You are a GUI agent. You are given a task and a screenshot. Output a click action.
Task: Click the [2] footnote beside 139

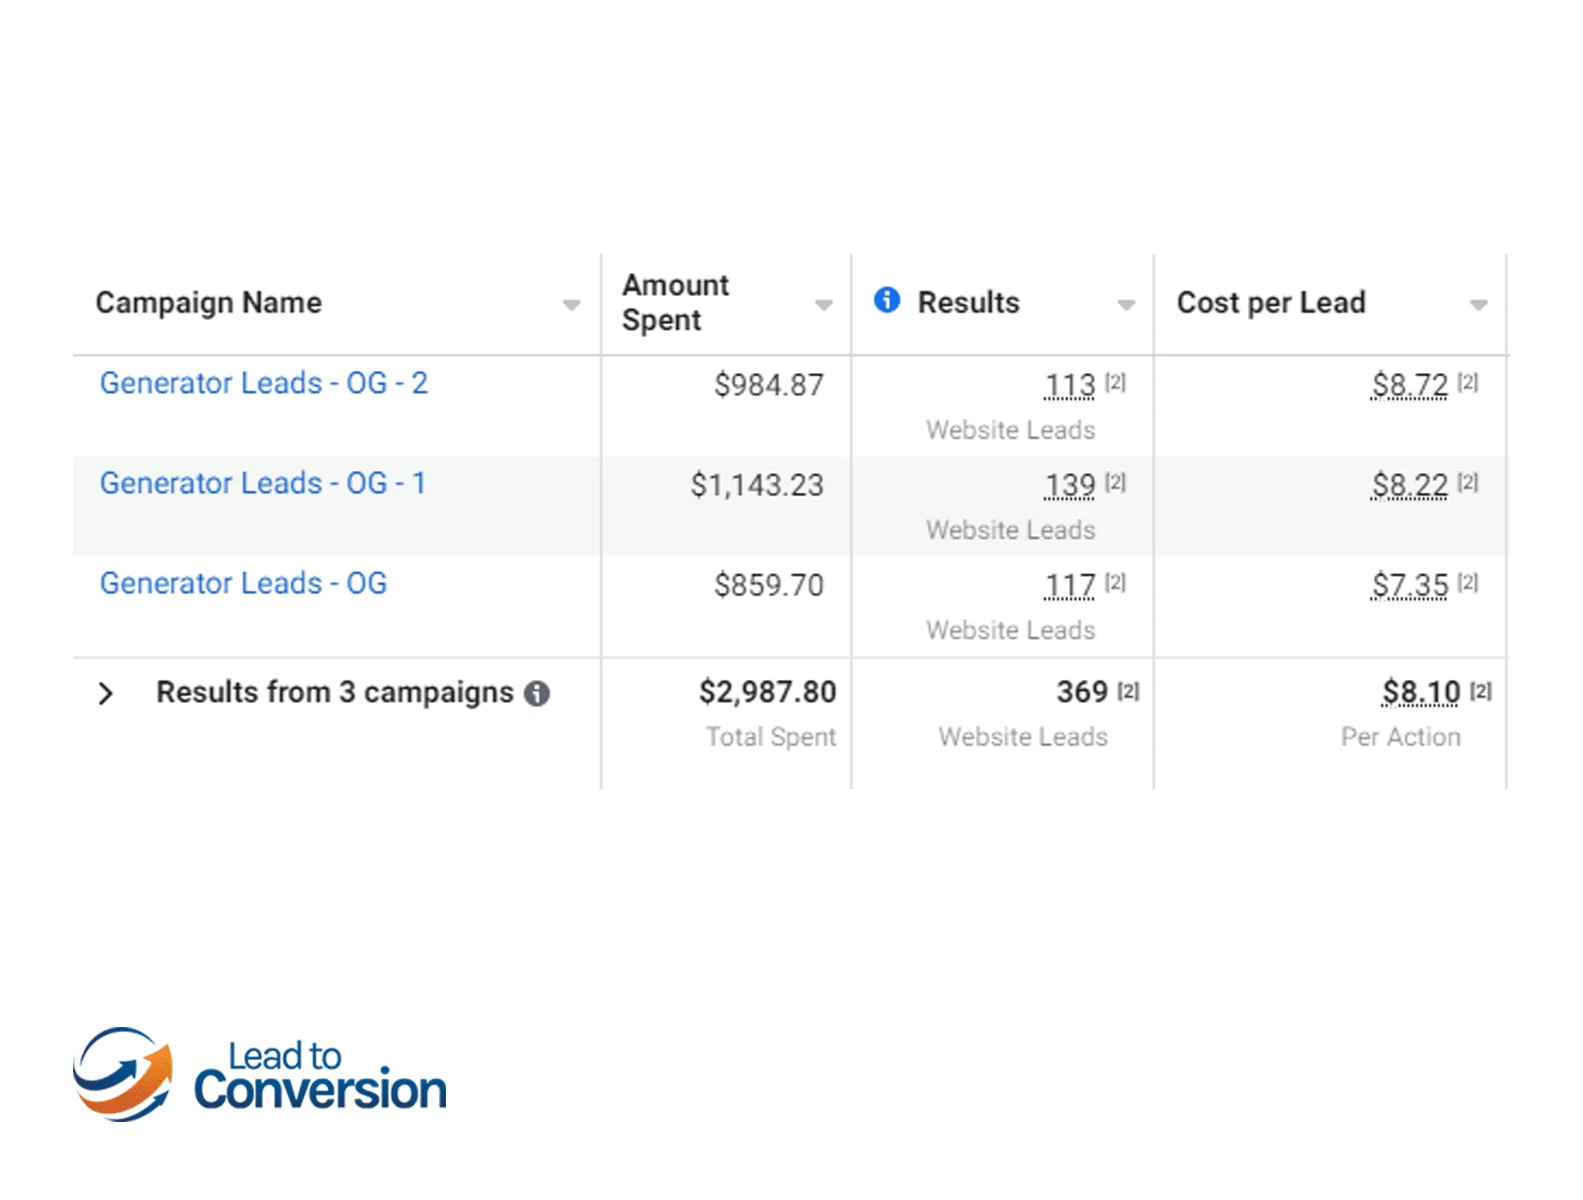coord(1115,482)
